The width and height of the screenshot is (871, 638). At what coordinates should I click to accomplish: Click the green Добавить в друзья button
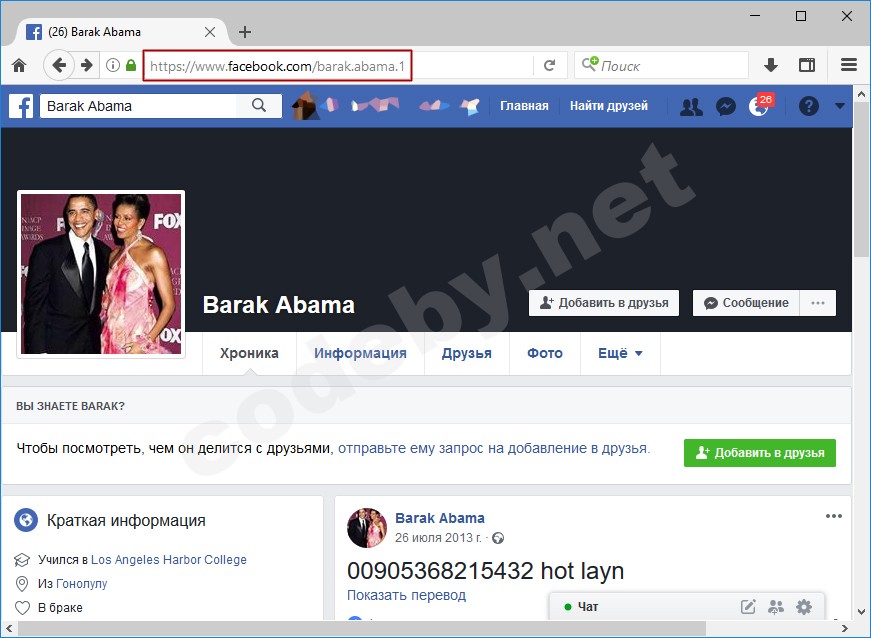760,453
